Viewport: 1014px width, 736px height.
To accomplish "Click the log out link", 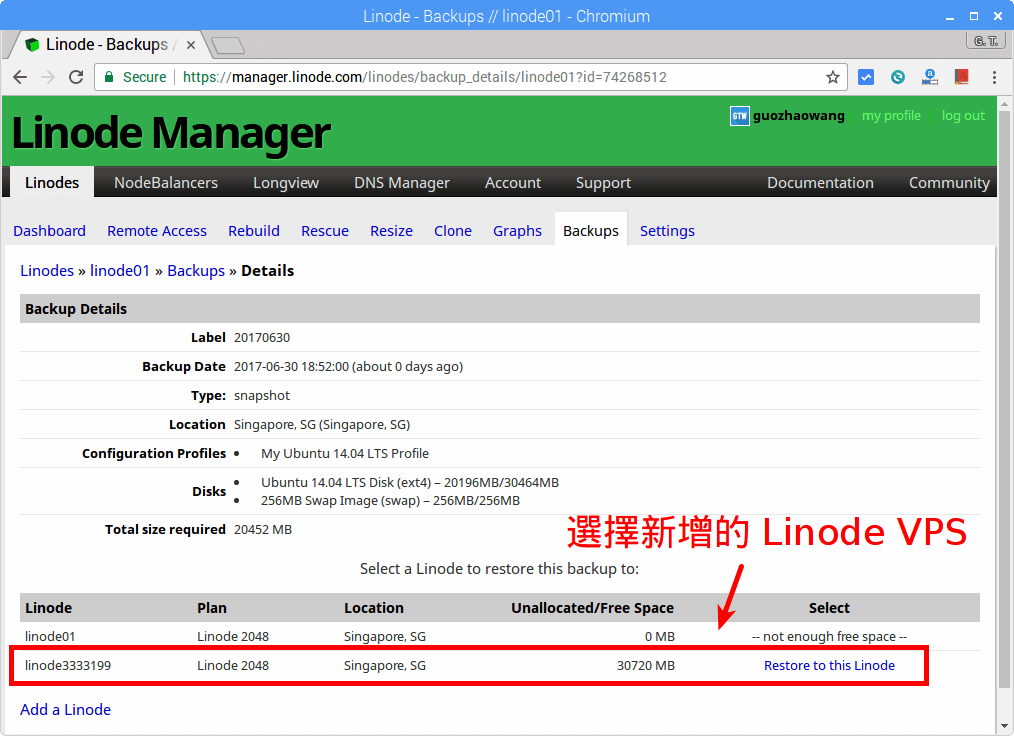I will coord(963,116).
